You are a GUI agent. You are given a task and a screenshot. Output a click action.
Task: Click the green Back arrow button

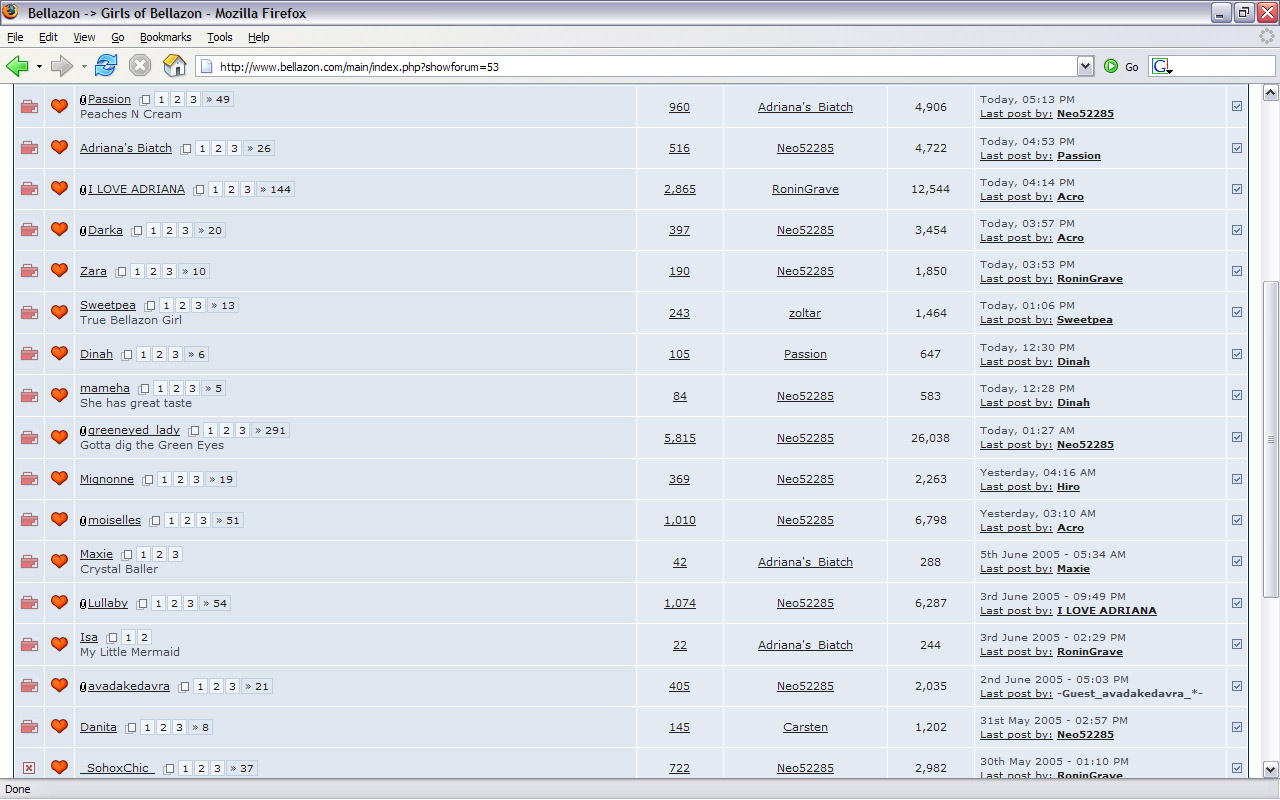(x=17, y=66)
